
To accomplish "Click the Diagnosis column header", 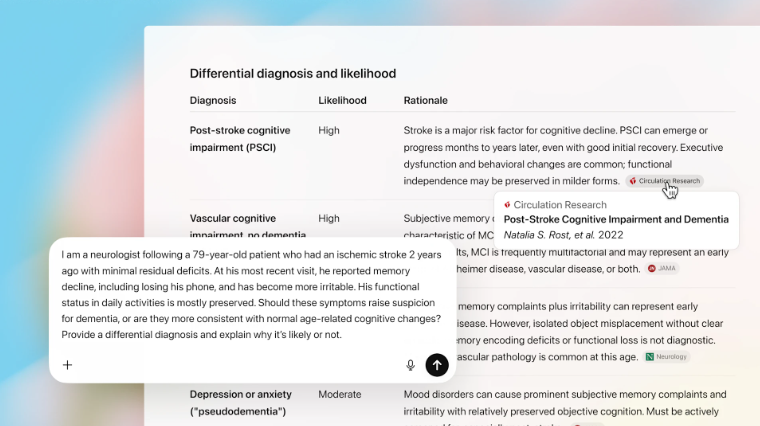I will (x=213, y=101).
